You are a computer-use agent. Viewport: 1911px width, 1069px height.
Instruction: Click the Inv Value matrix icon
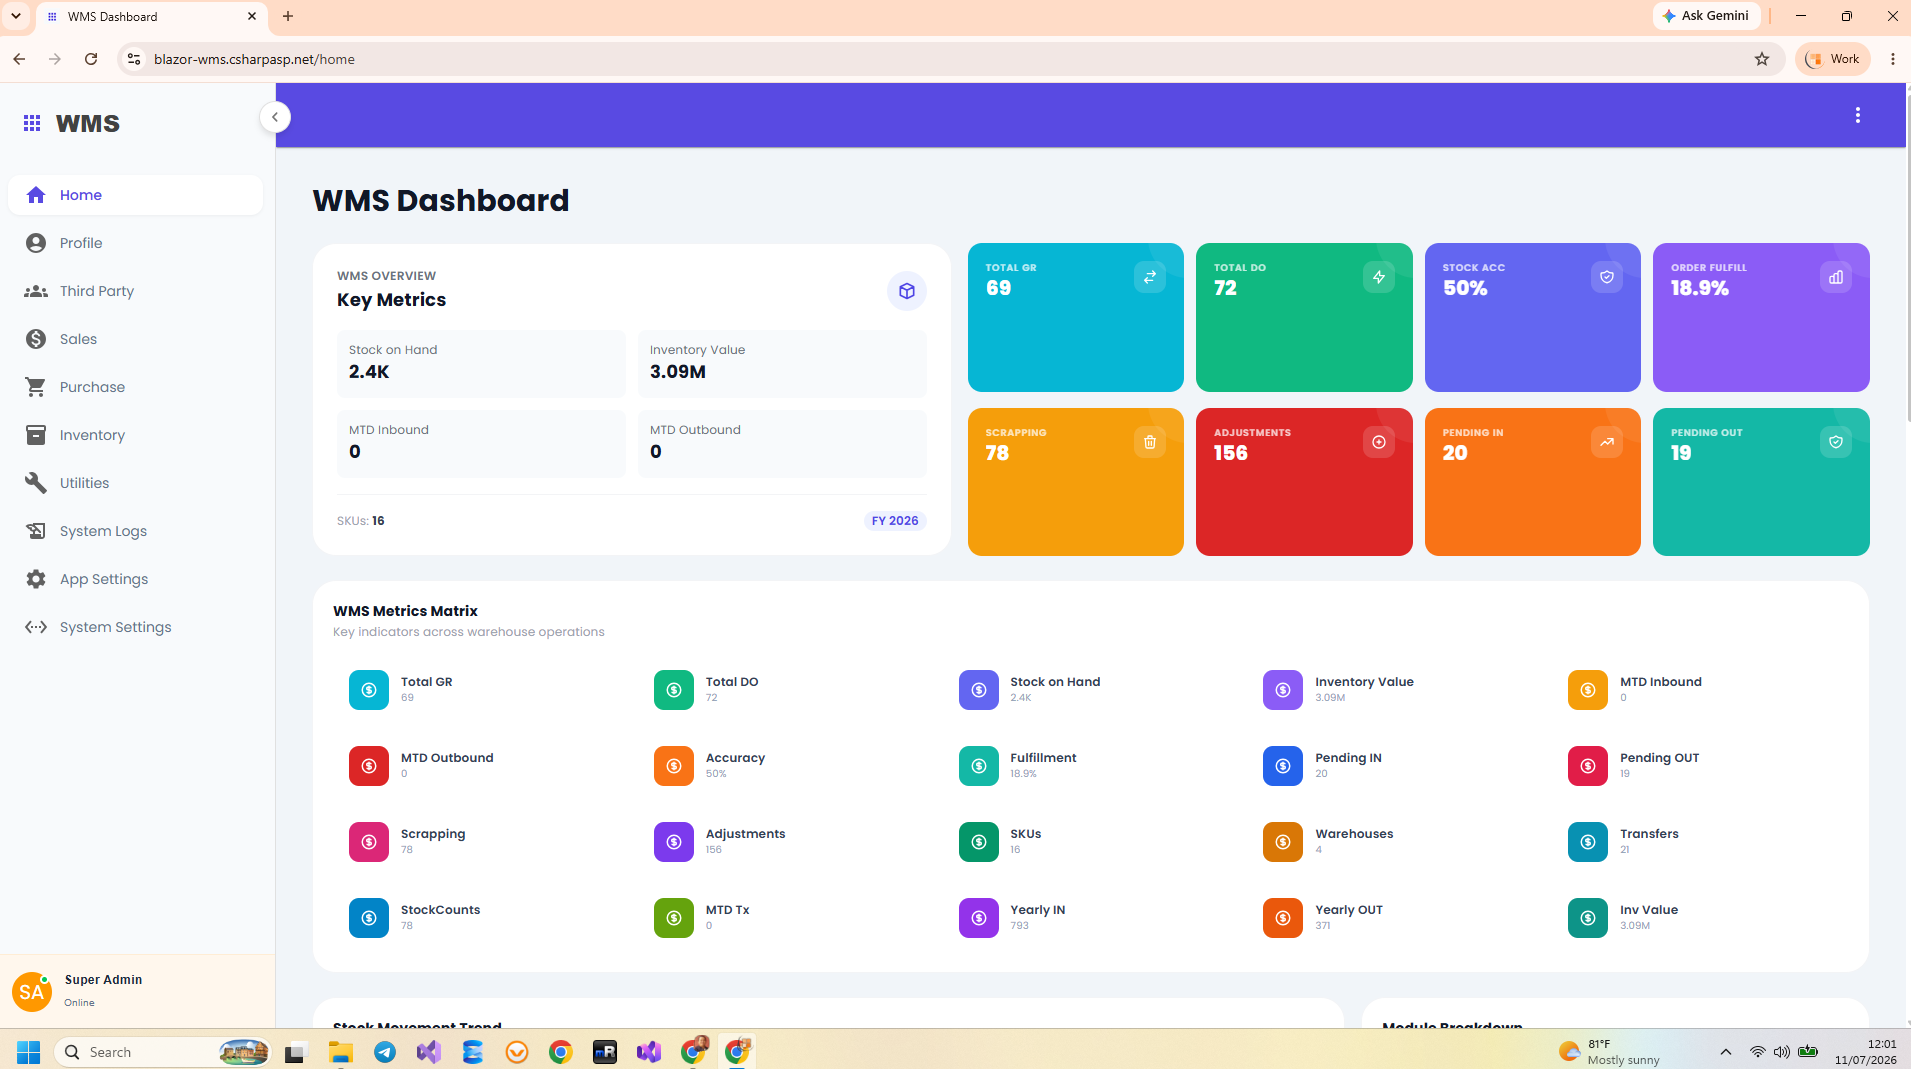click(1588, 918)
